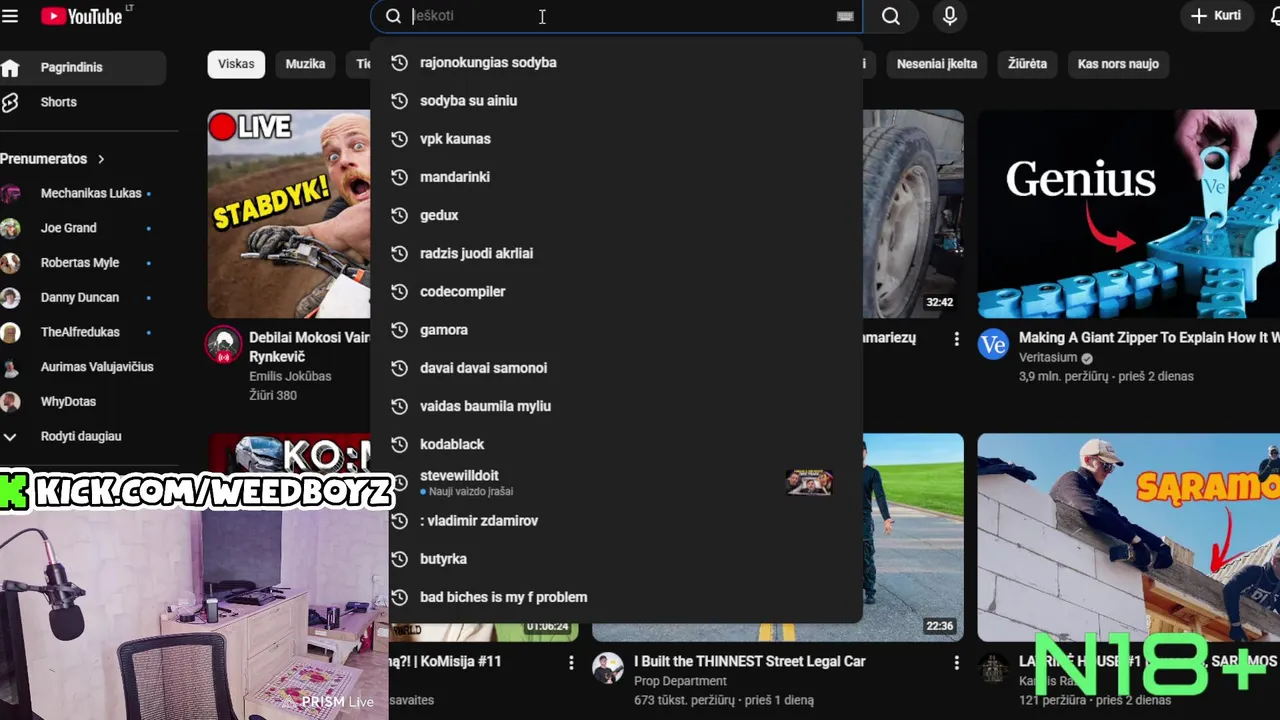This screenshot has height=720, width=1280.
Task: Open the SĄRAMOS construction video thumbnail
Action: click(1129, 537)
